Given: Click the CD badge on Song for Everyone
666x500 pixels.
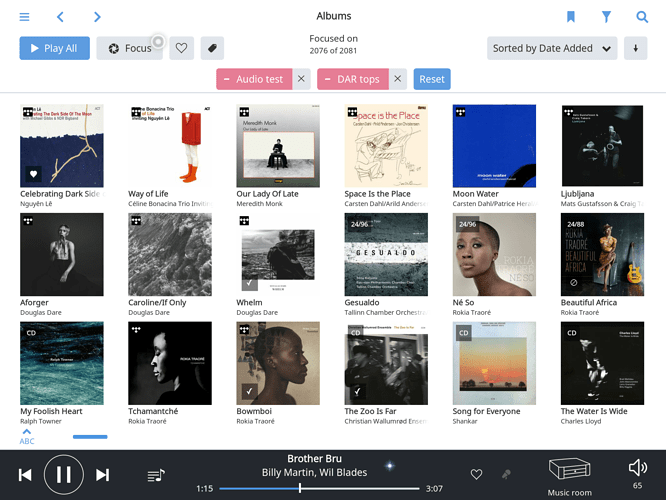Looking at the screenshot, I should [x=464, y=333].
